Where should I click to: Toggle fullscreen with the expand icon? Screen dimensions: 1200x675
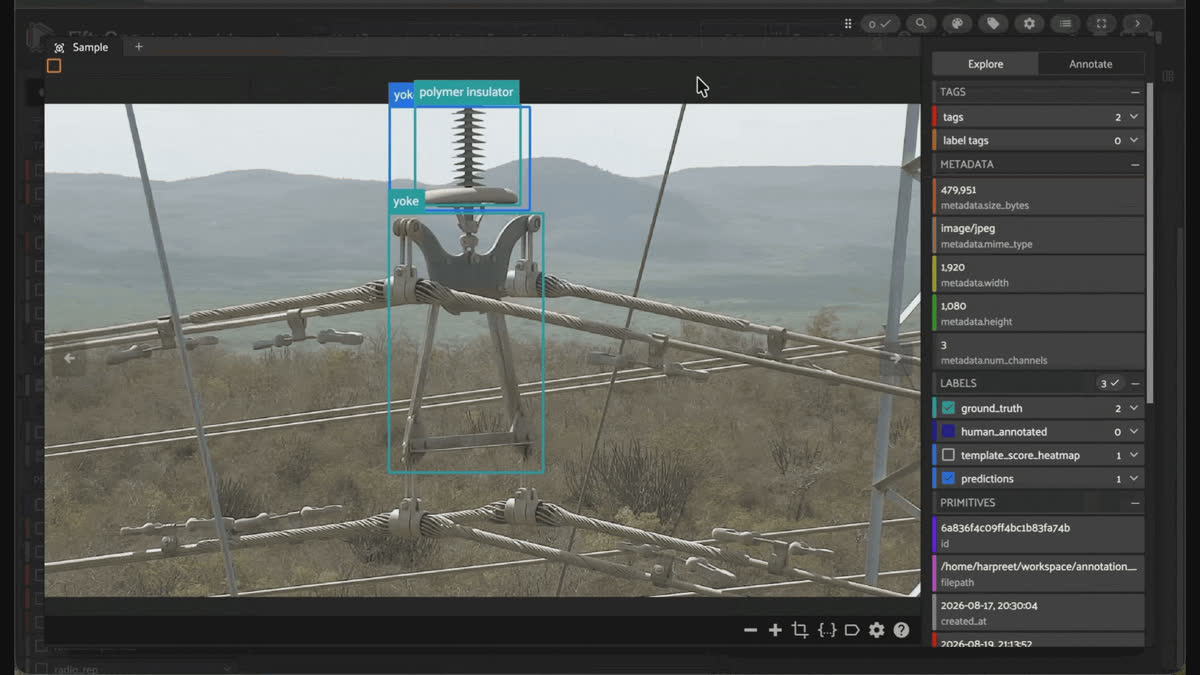click(1101, 24)
